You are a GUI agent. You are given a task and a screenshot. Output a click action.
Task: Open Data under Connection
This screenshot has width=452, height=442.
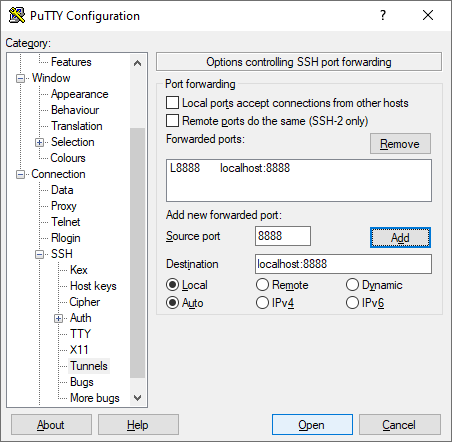point(62,190)
